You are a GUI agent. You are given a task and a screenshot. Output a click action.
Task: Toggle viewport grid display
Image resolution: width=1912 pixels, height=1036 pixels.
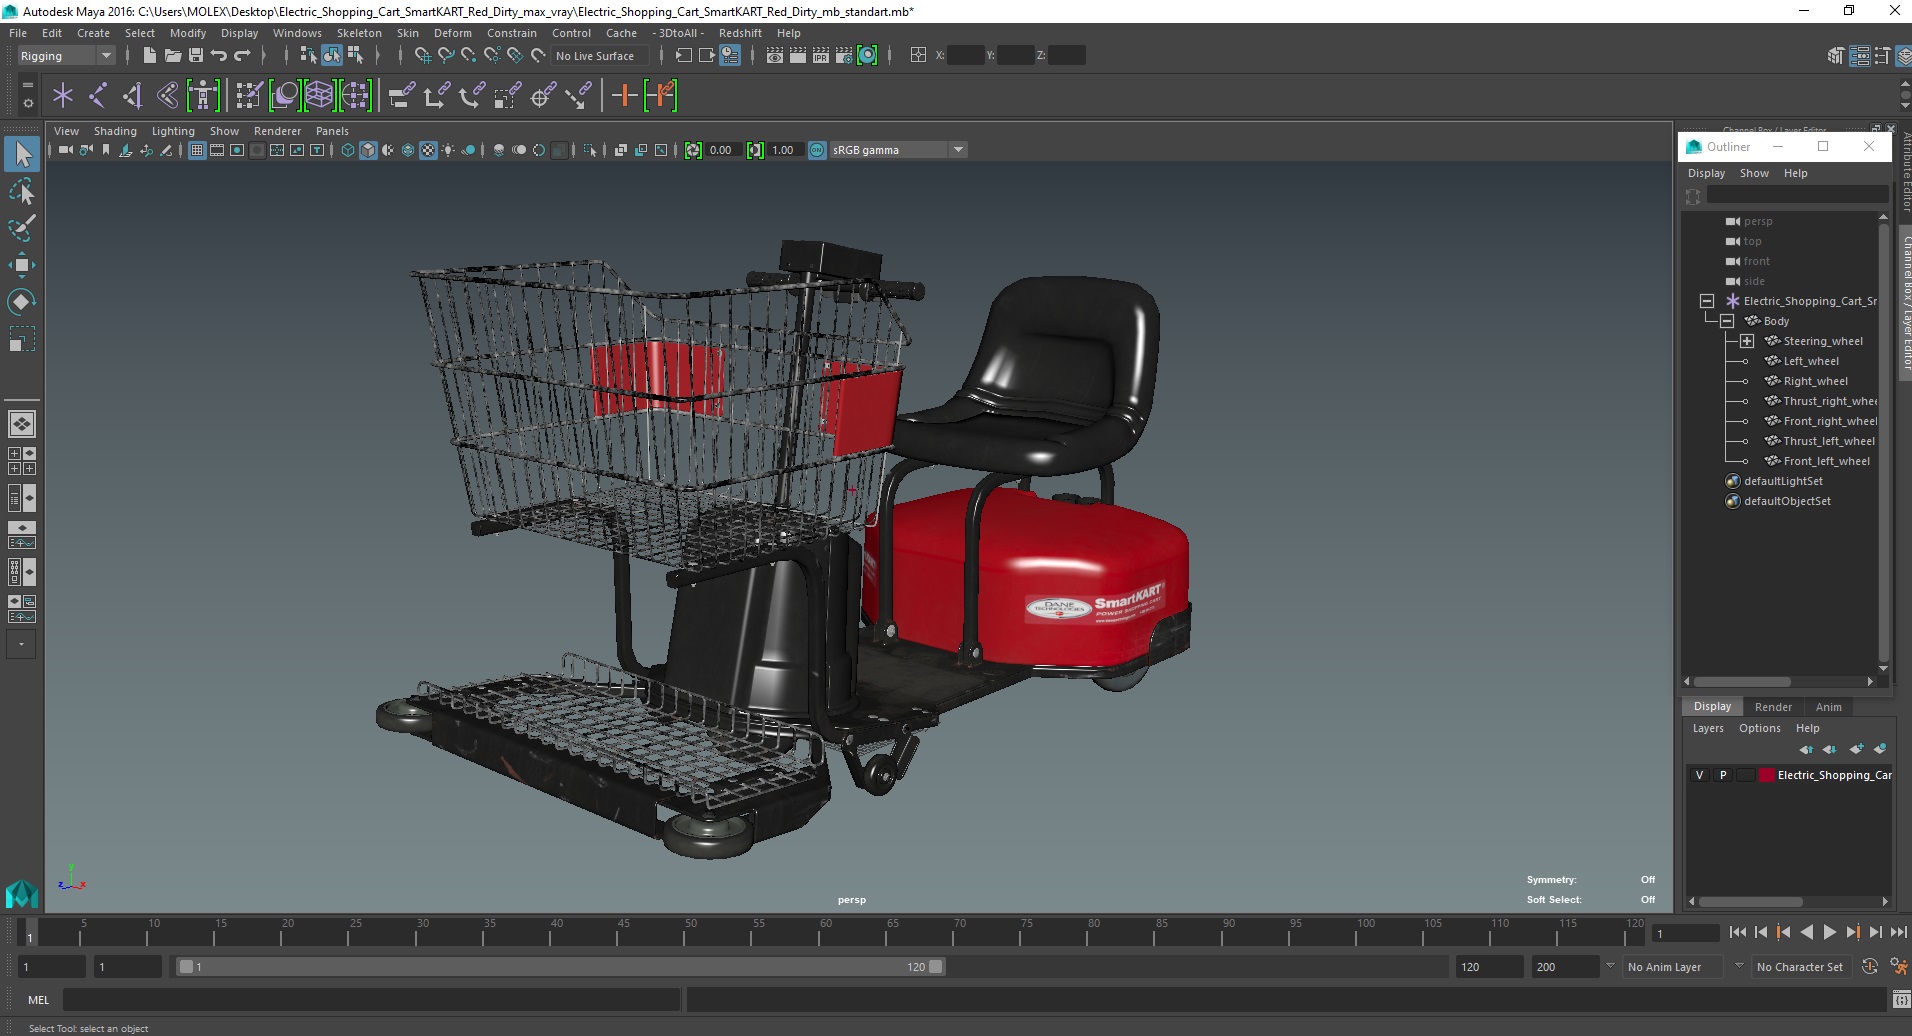[x=197, y=150]
